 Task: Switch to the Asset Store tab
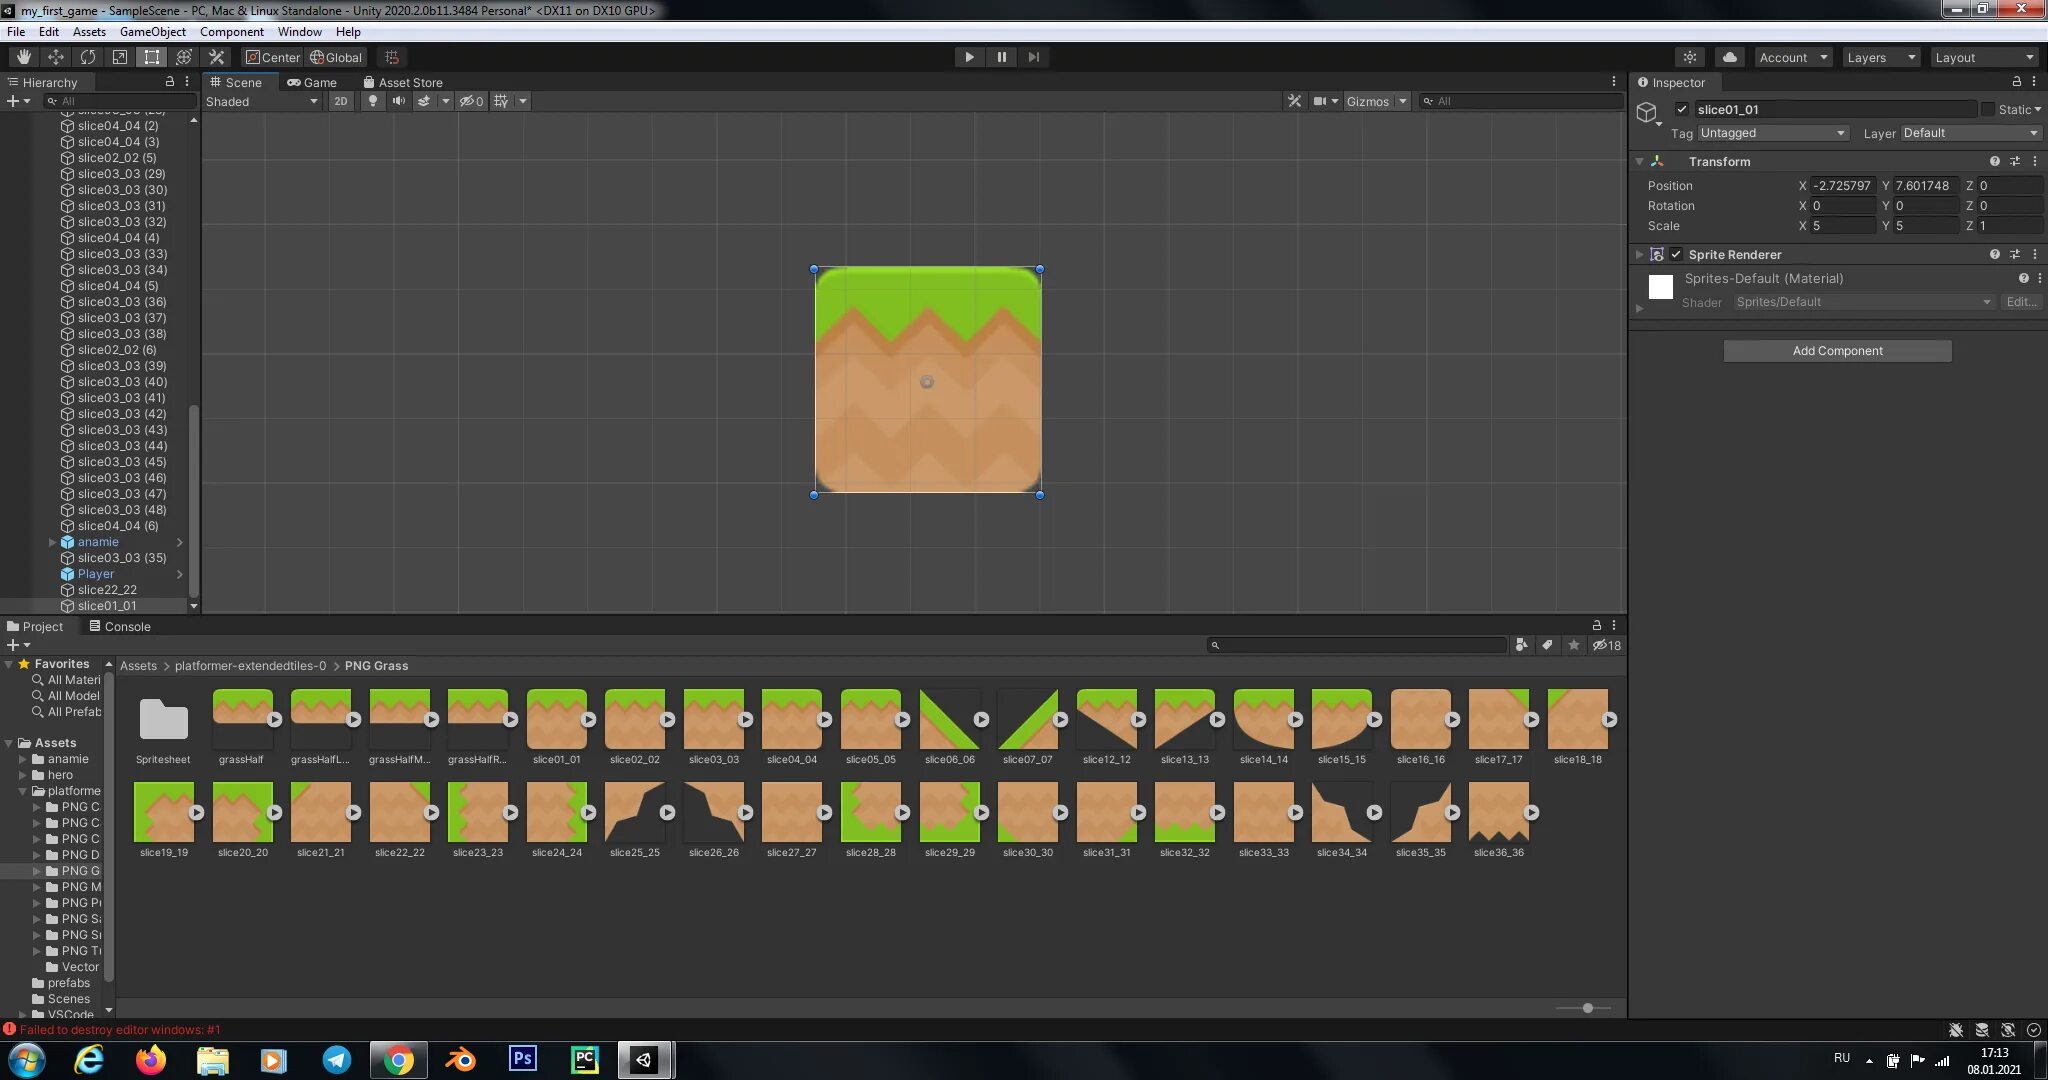point(403,82)
